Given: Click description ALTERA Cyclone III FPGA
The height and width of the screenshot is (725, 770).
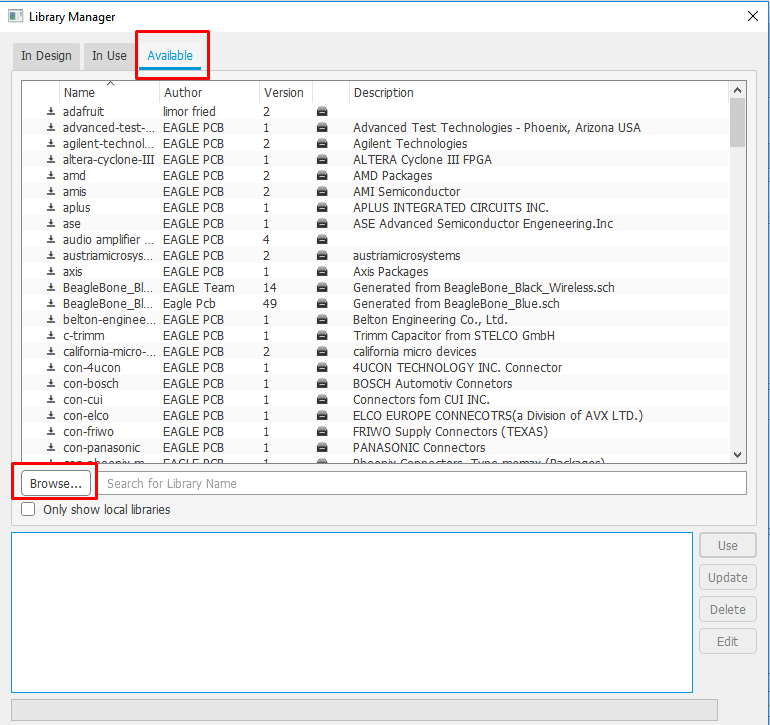Looking at the screenshot, I should (x=422, y=160).
